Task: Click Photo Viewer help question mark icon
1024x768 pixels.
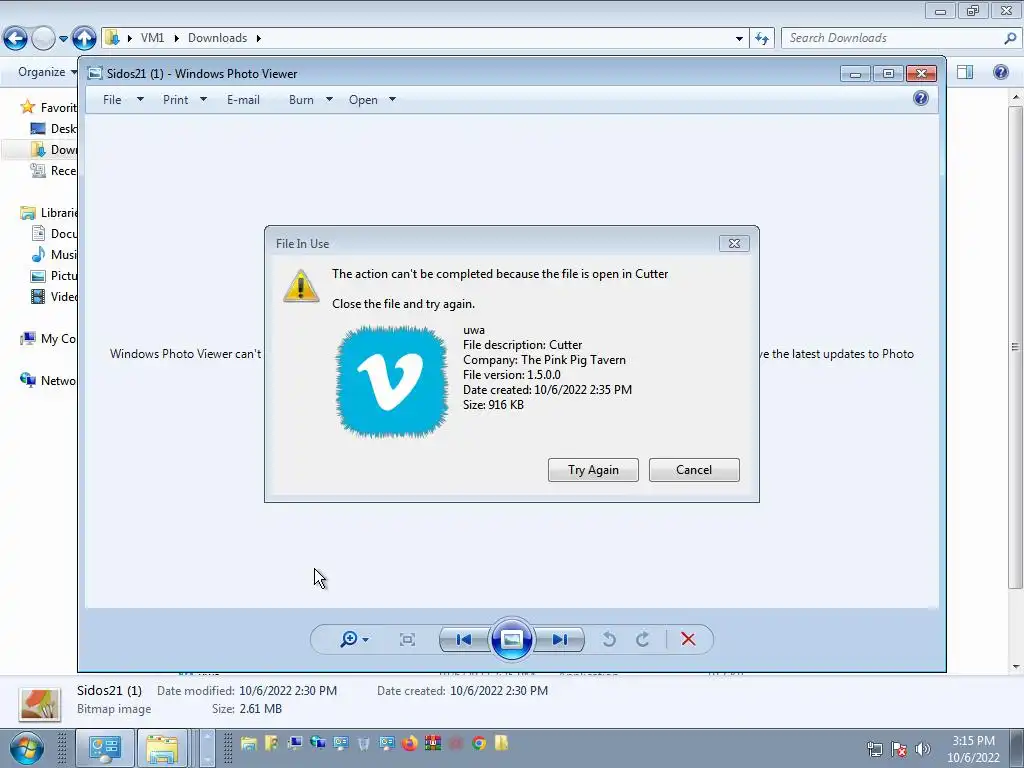Action: pyautogui.click(x=921, y=99)
